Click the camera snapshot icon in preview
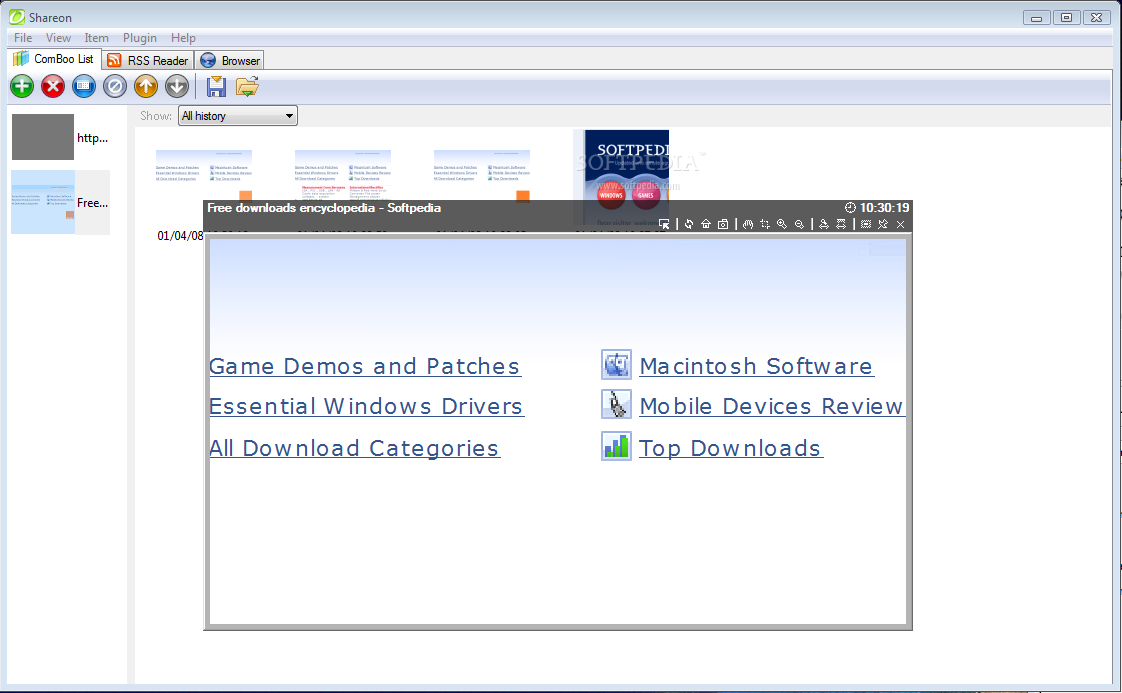This screenshot has width=1122, height=693. tap(723, 224)
